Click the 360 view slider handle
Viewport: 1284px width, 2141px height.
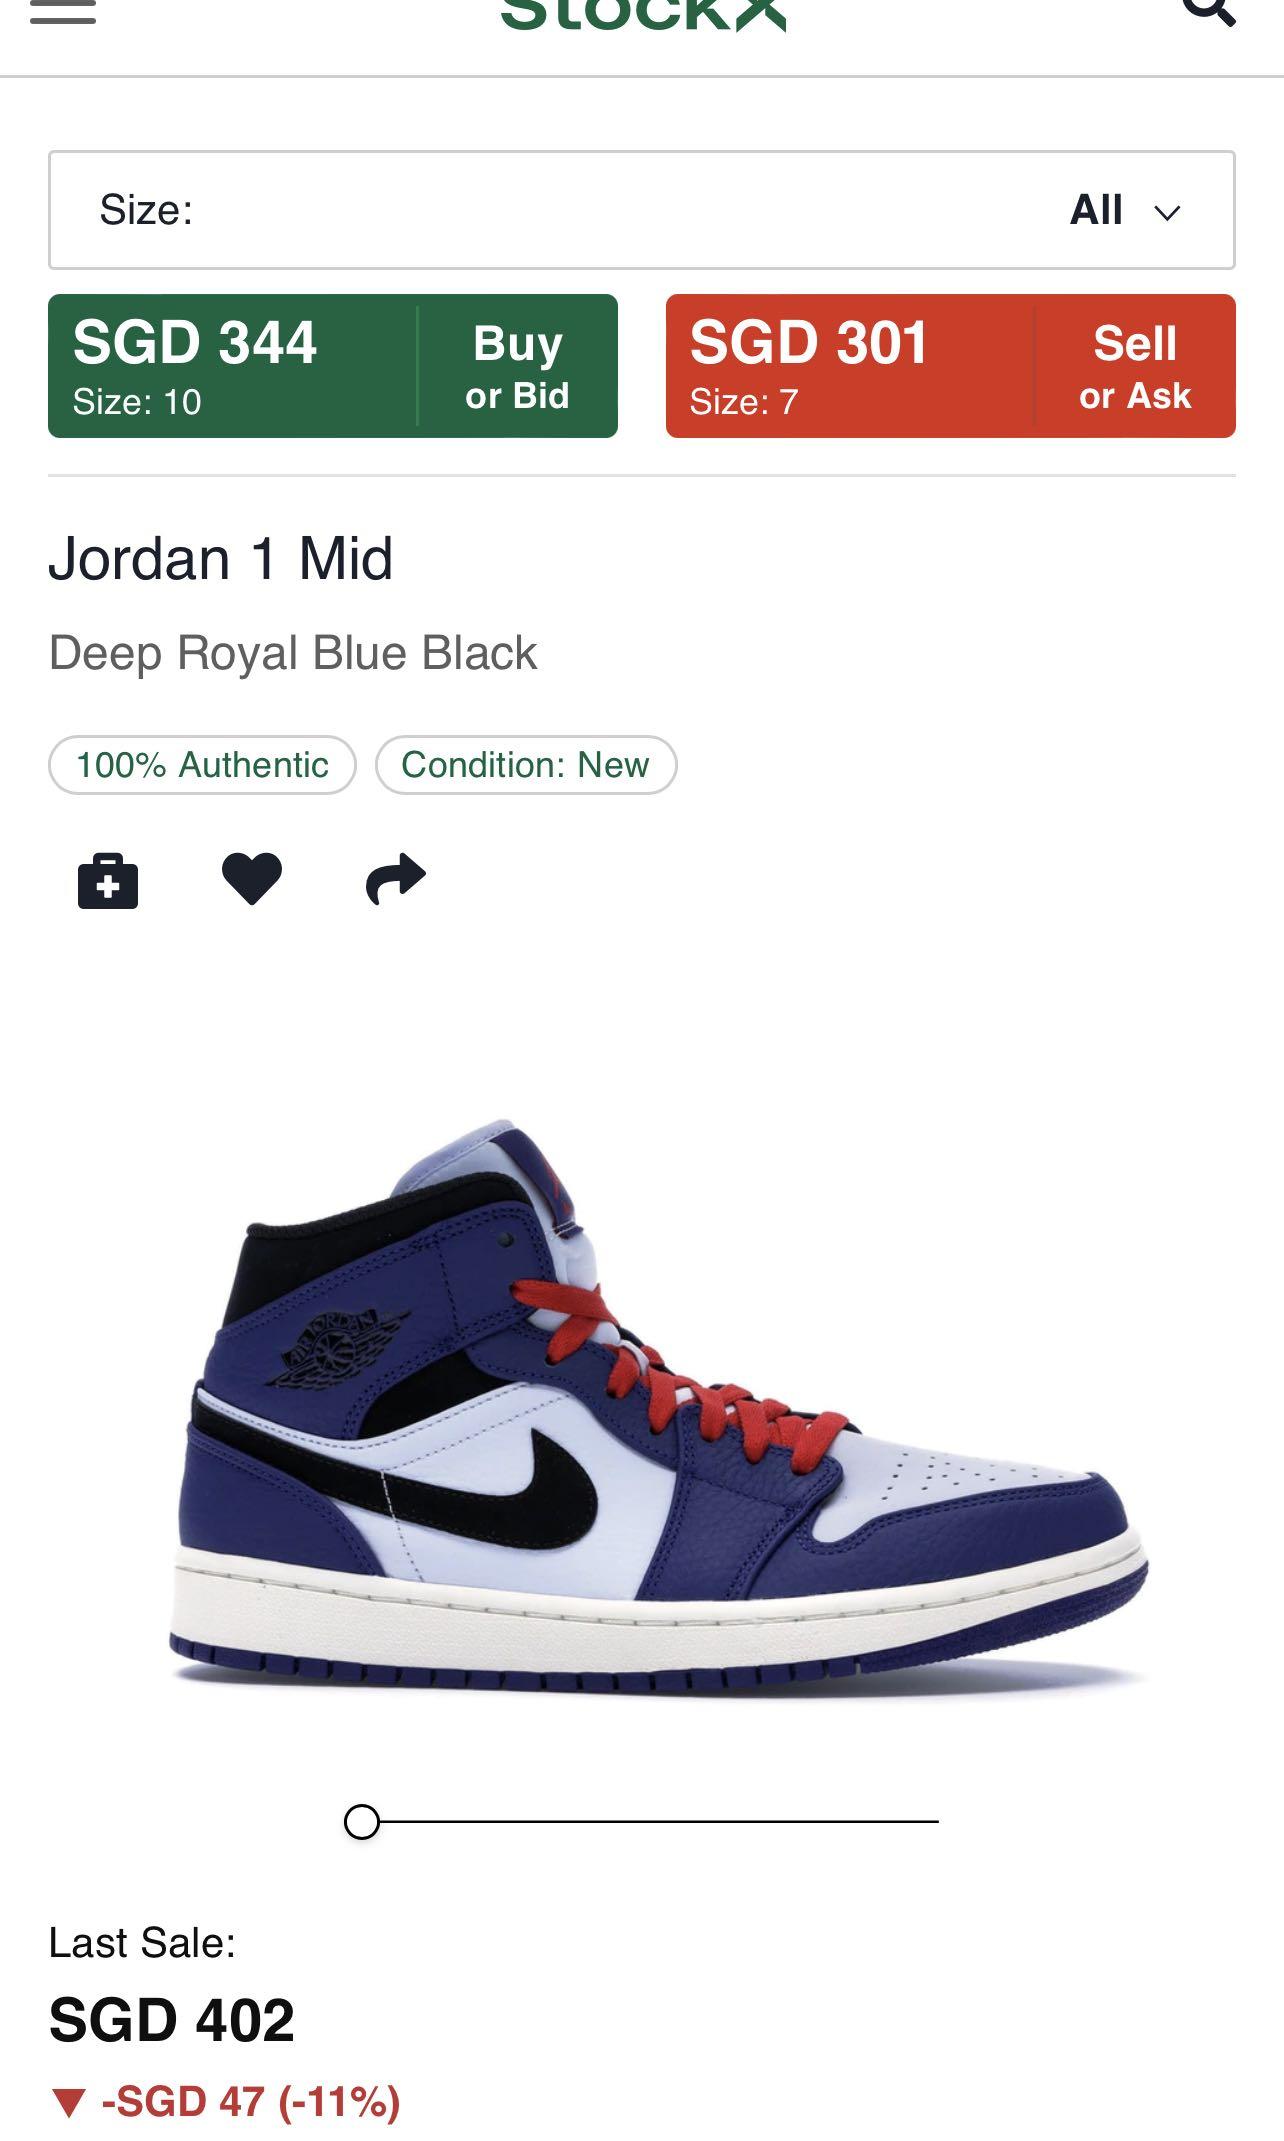pyautogui.click(x=362, y=1822)
